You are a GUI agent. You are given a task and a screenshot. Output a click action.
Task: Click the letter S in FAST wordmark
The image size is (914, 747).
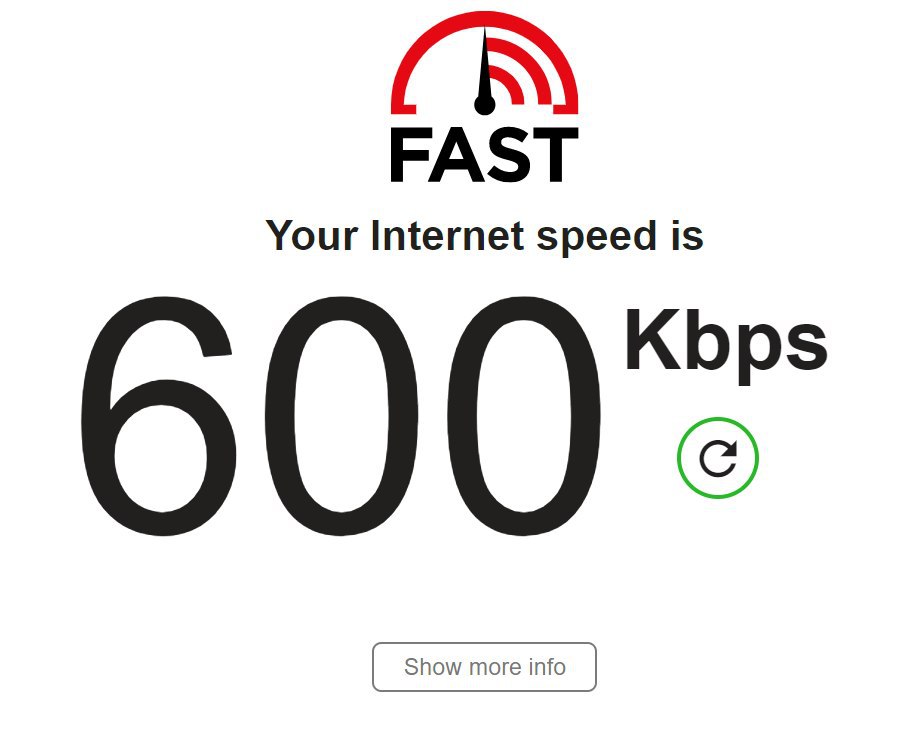click(506, 156)
